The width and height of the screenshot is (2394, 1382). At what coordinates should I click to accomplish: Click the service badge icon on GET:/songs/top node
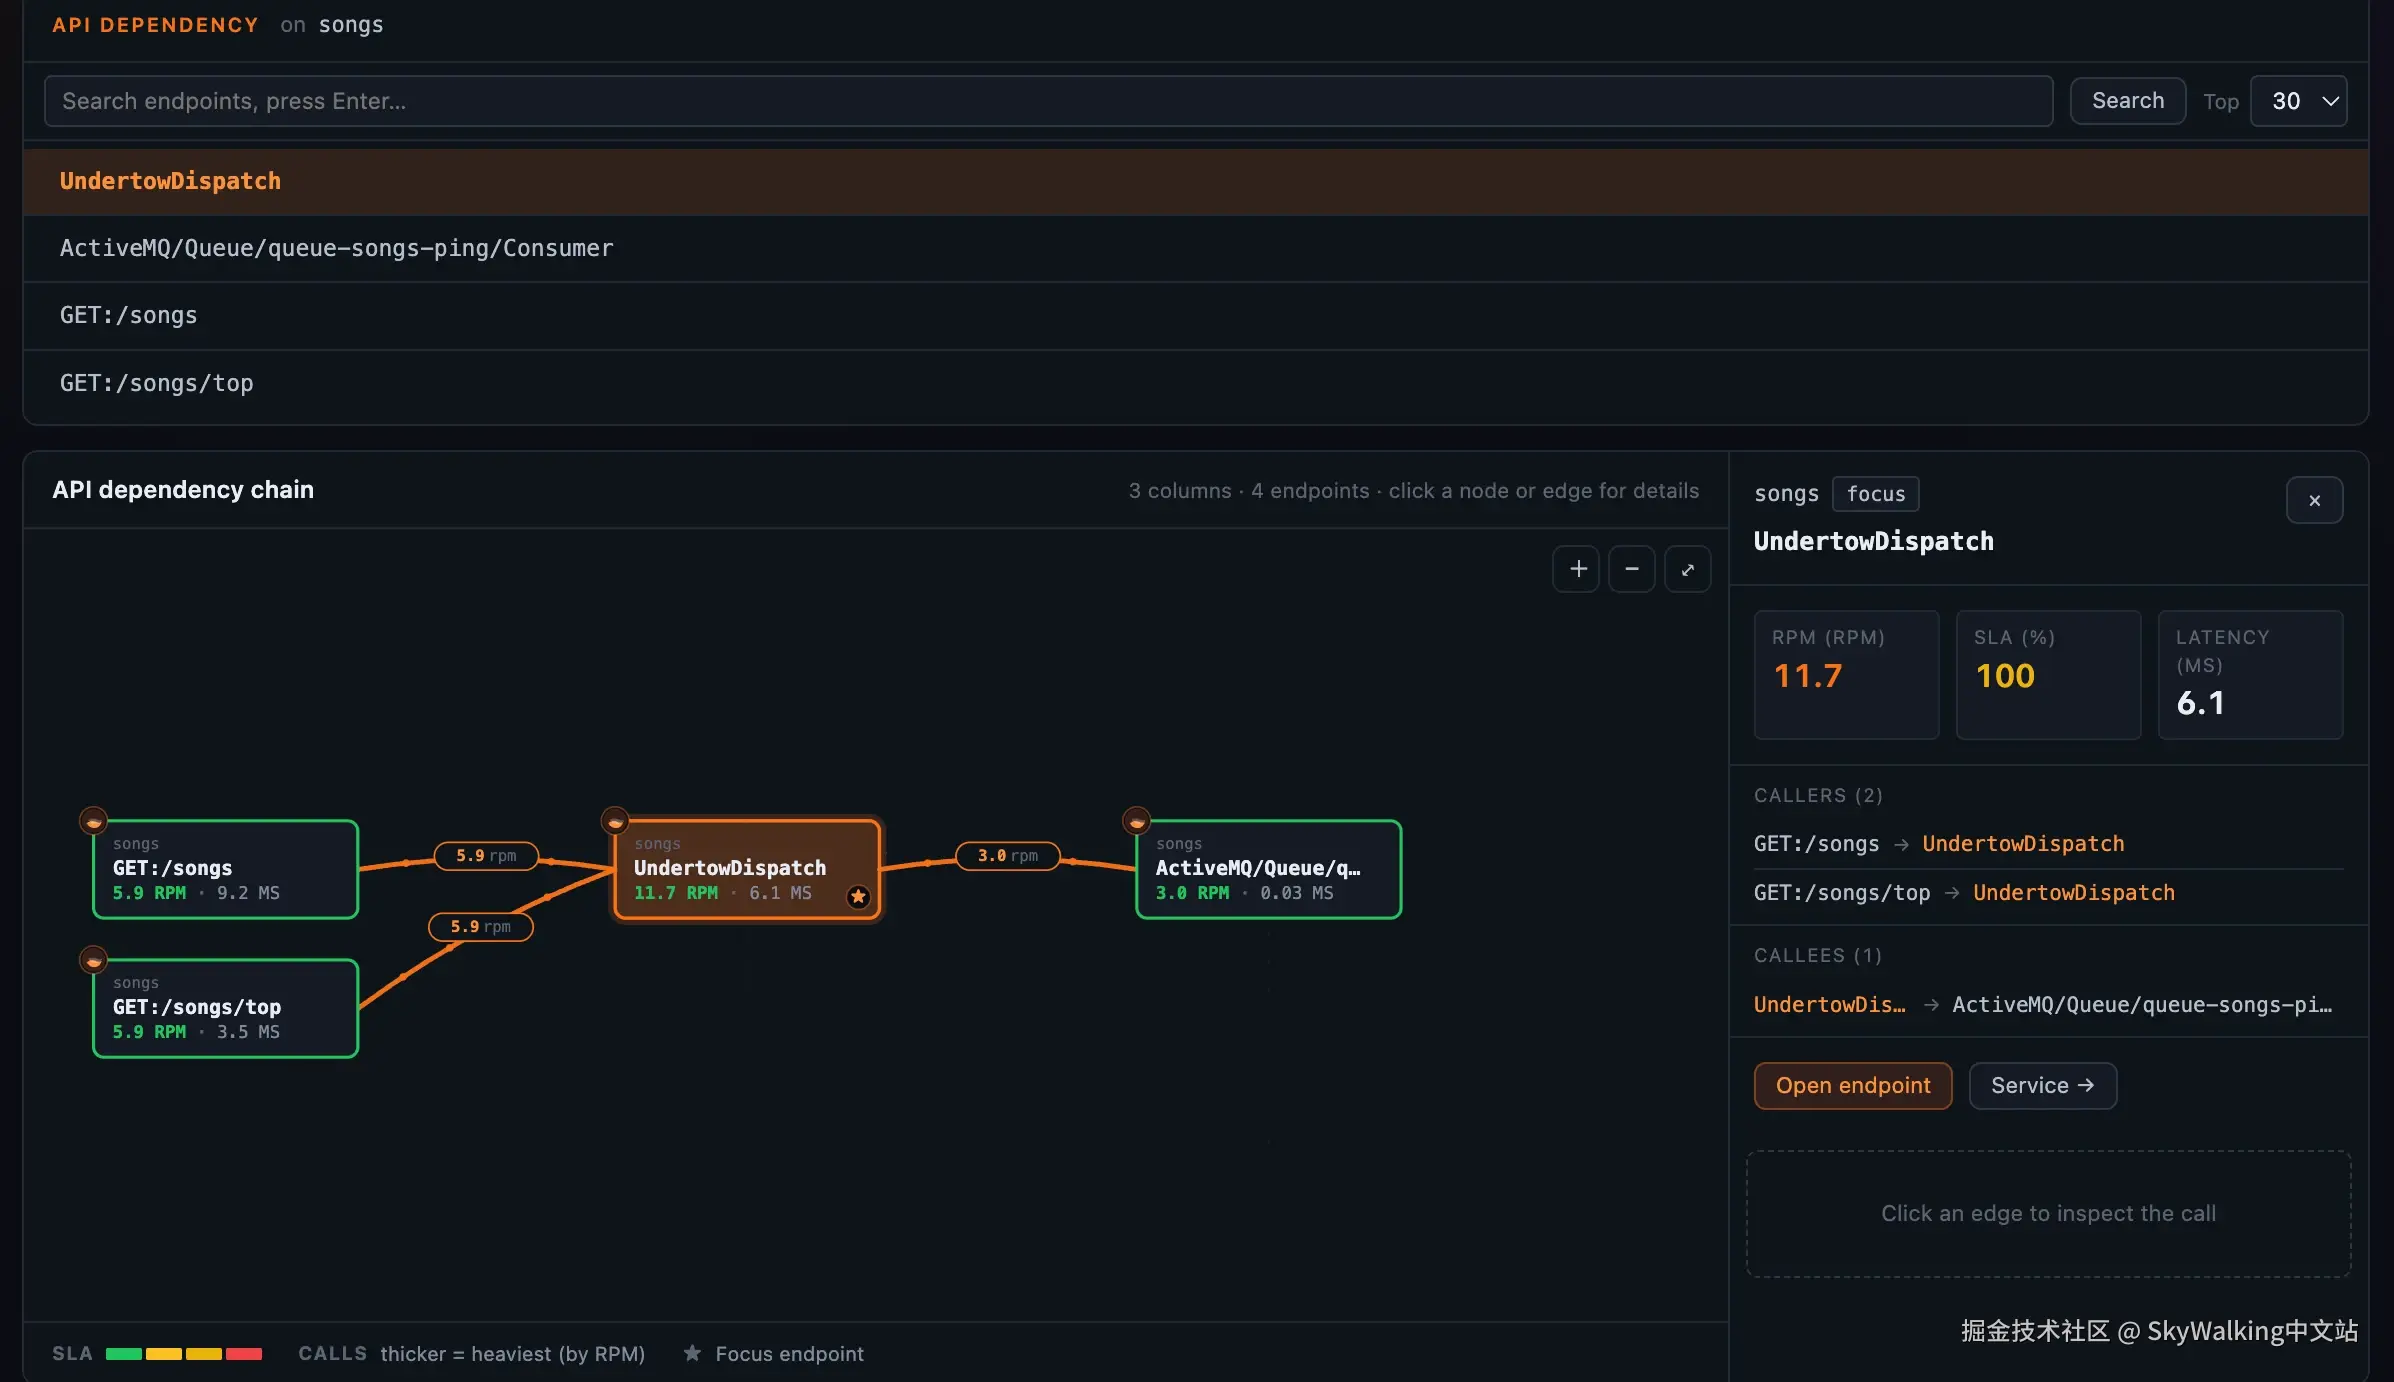93,960
